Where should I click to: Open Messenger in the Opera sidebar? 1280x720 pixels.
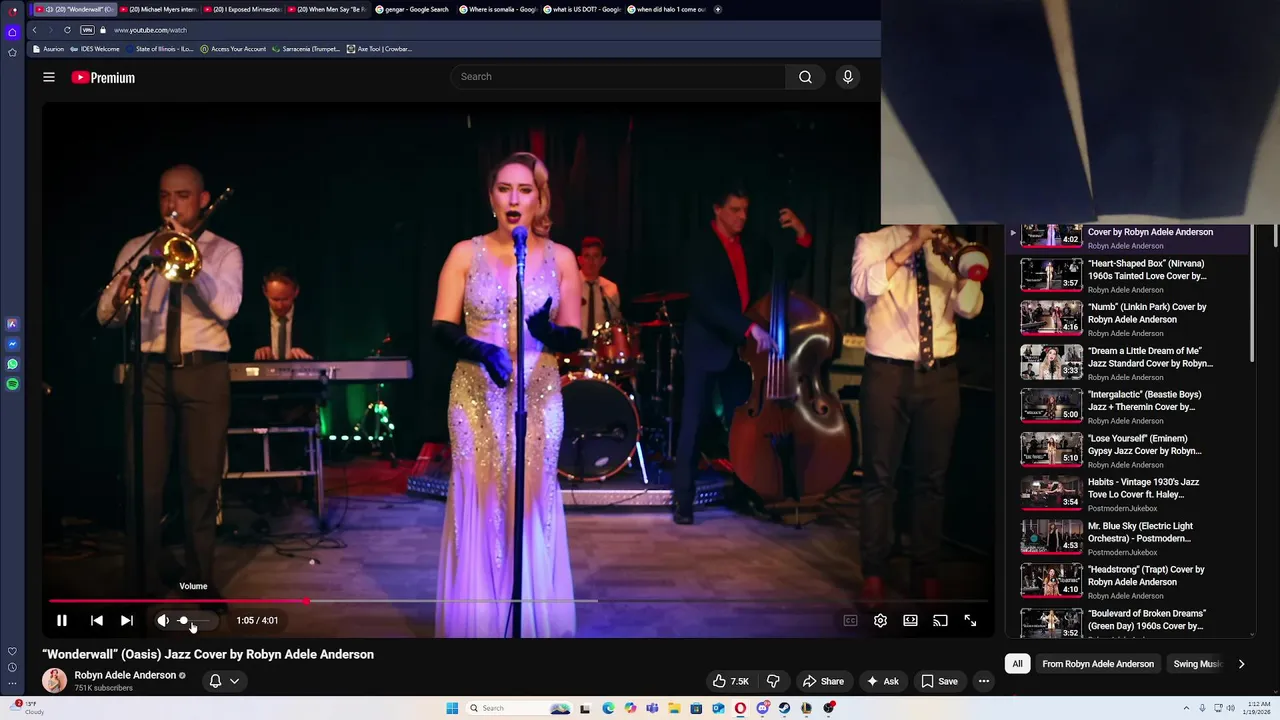[x=12, y=344]
